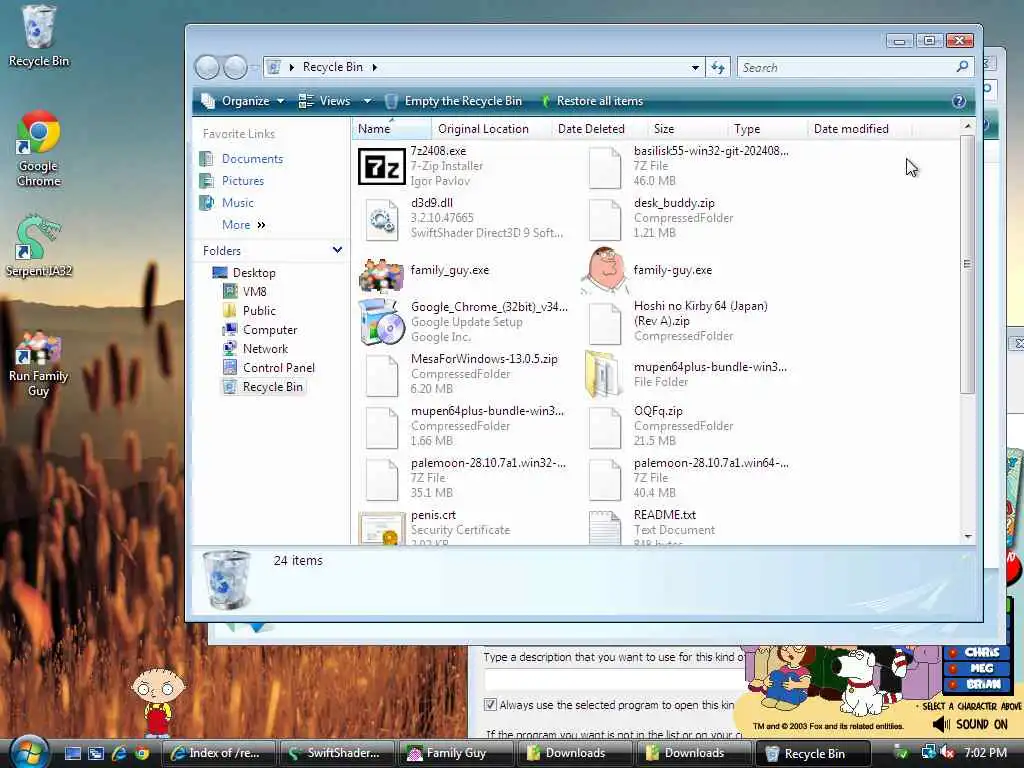Click the refresh button beside address bar
This screenshot has width=1024, height=768.
coord(718,67)
